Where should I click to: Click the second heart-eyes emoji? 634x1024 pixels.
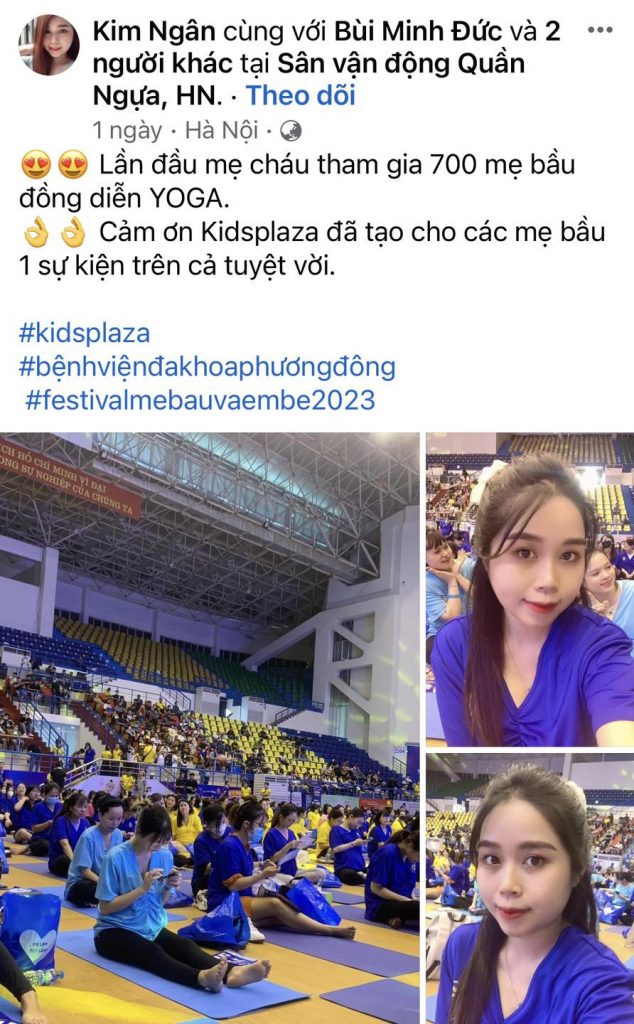72,165
